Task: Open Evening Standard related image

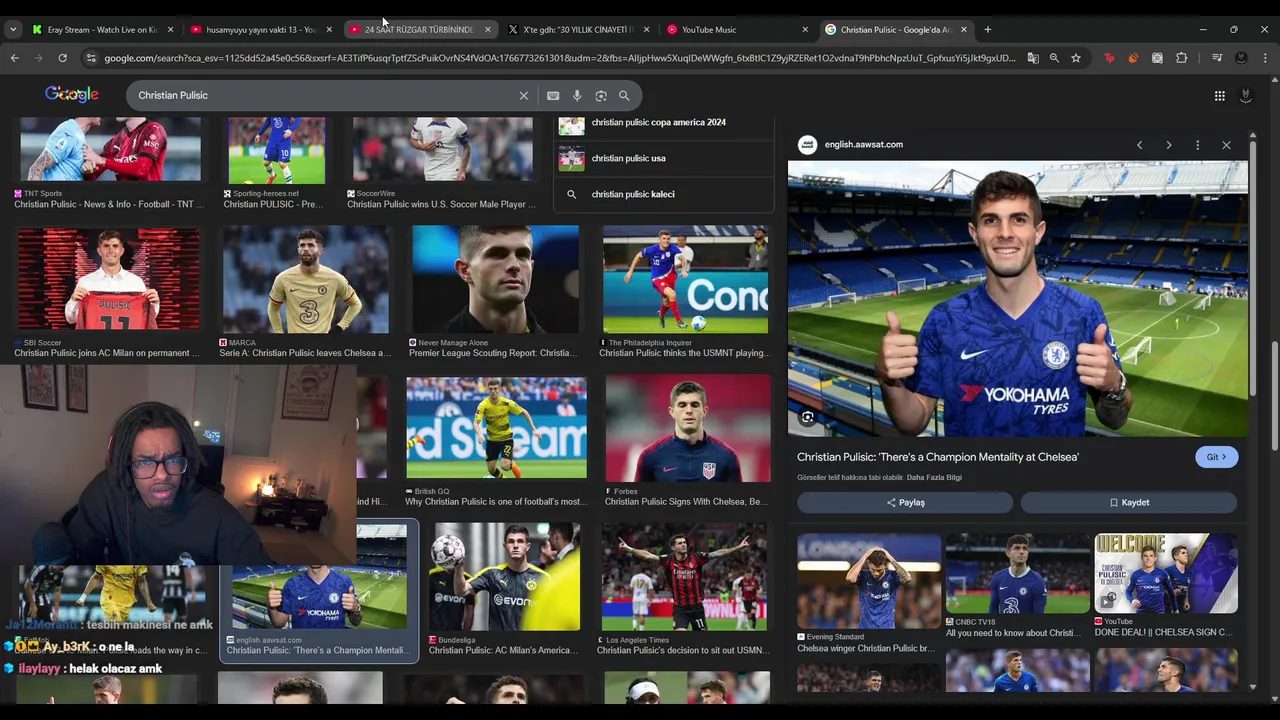Action: click(x=869, y=580)
